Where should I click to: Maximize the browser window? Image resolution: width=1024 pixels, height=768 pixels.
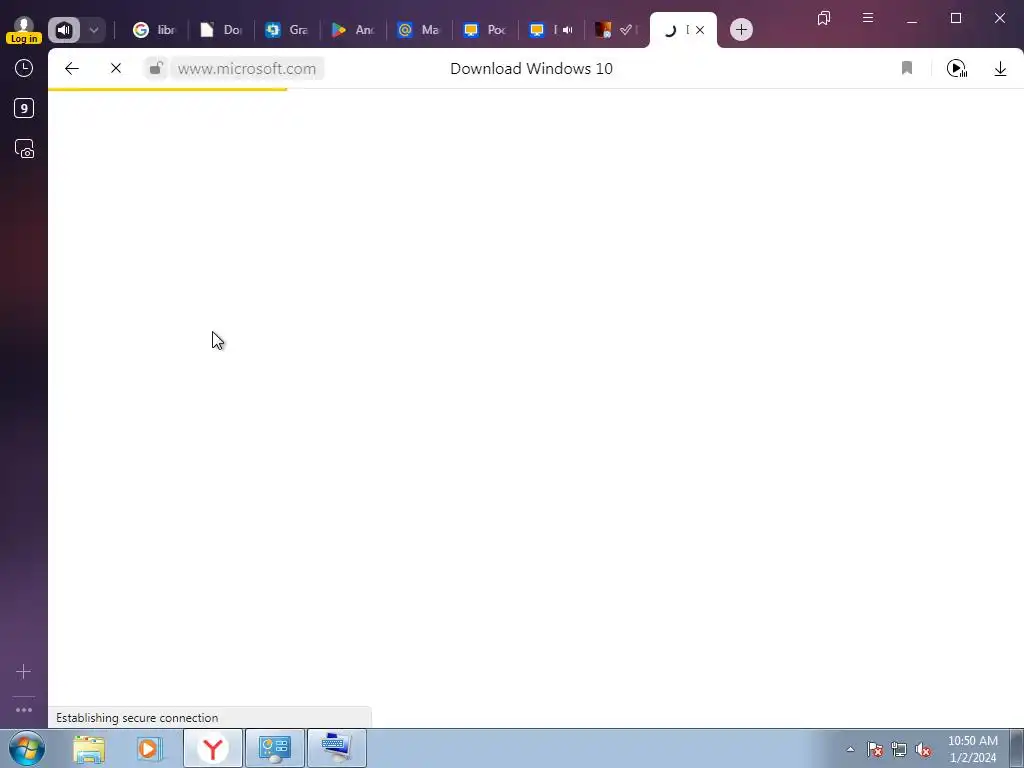956,18
